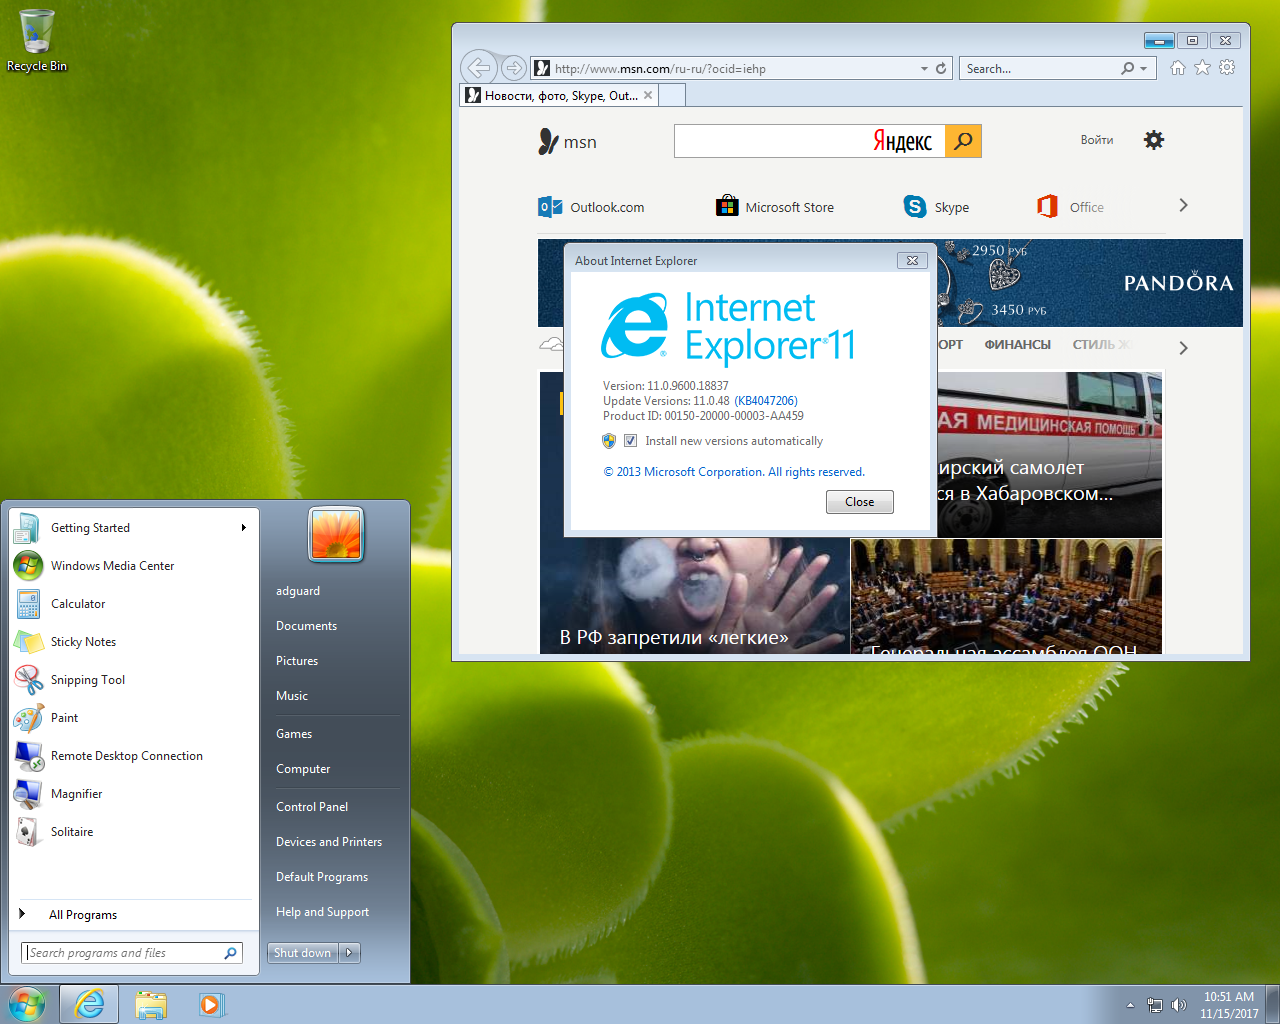Click the taskbar clock and date
The image size is (1280, 1024).
1229,1005
